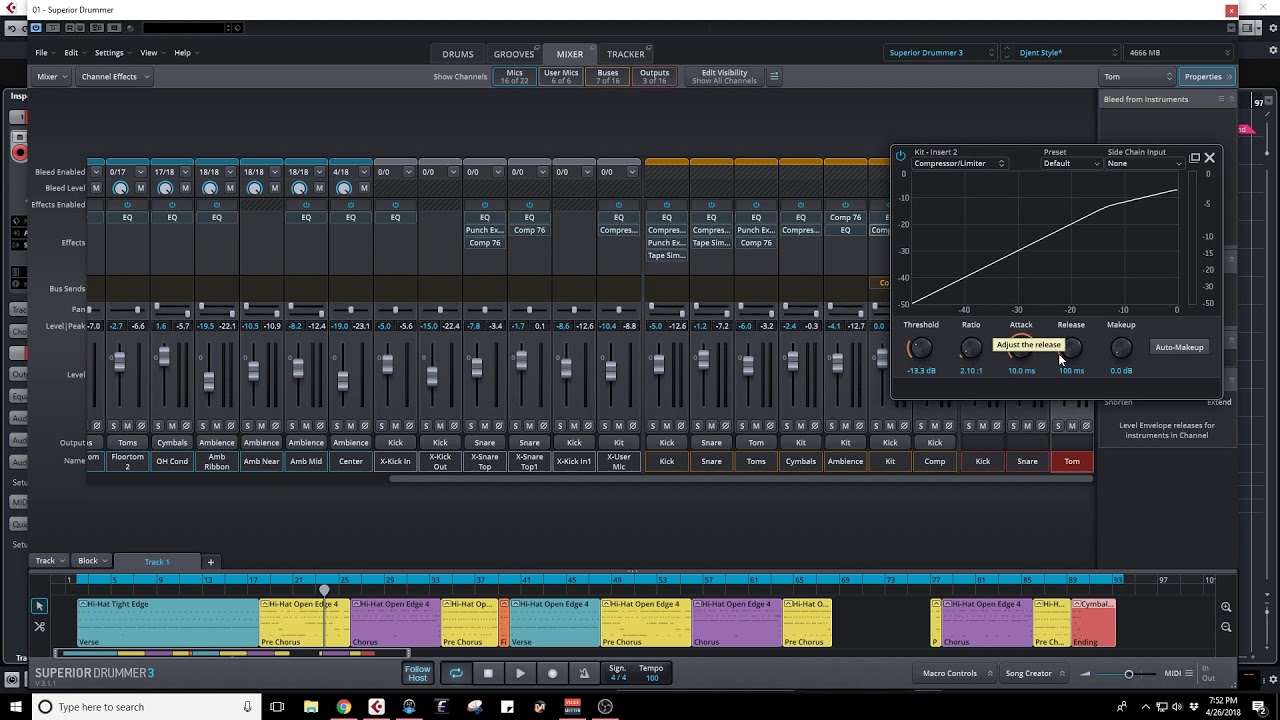1280x720 pixels.
Task: Click the transport stop button
Action: [488, 673]
